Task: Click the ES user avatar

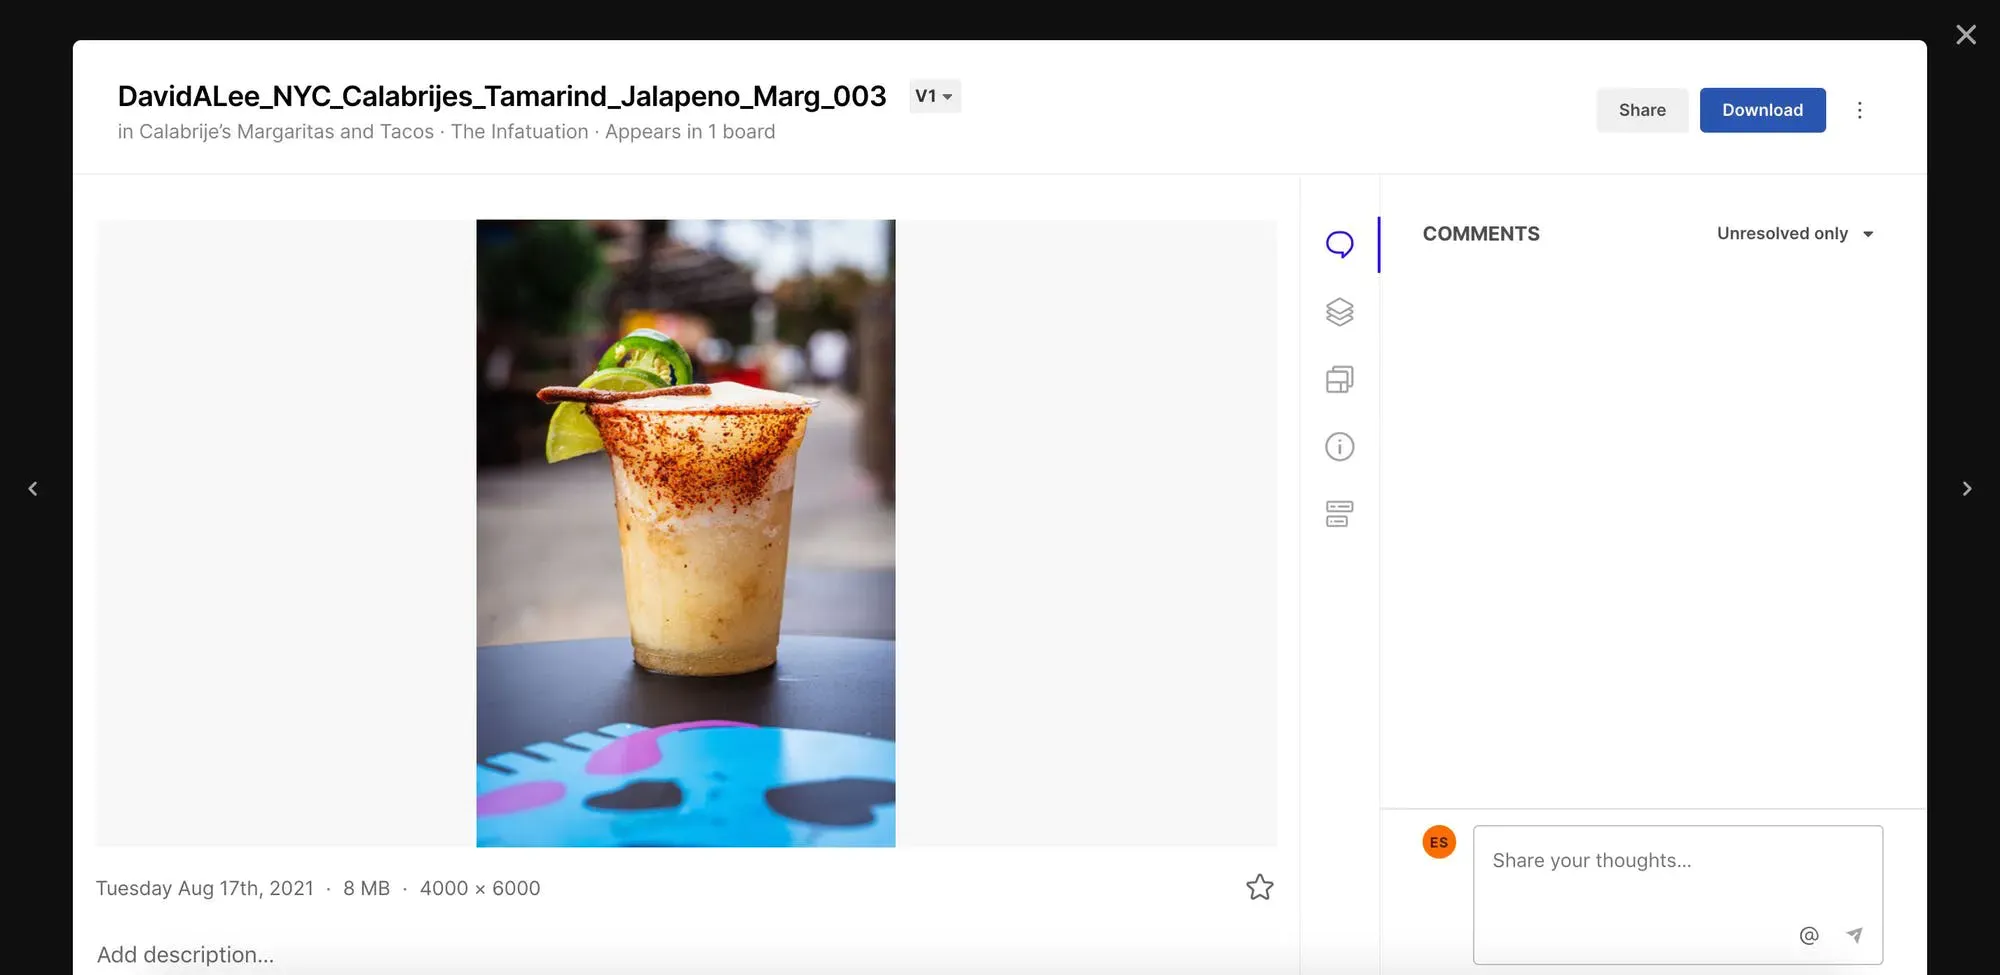Action: pyautogui.click(x=1438, y=842)
